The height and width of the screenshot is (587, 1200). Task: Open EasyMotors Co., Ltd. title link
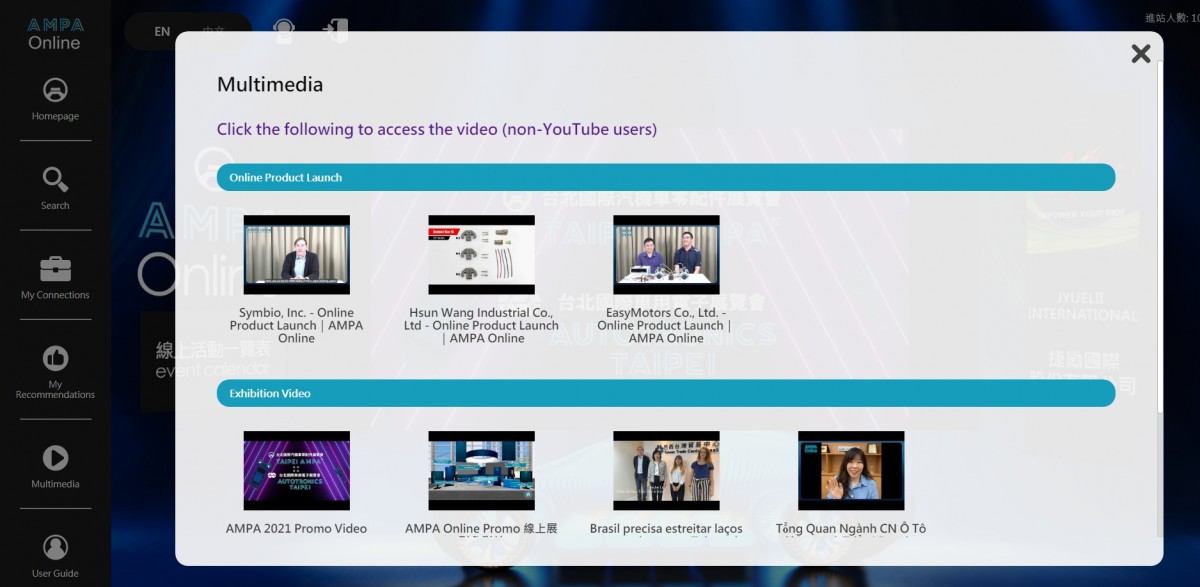(x=666, y=325)
